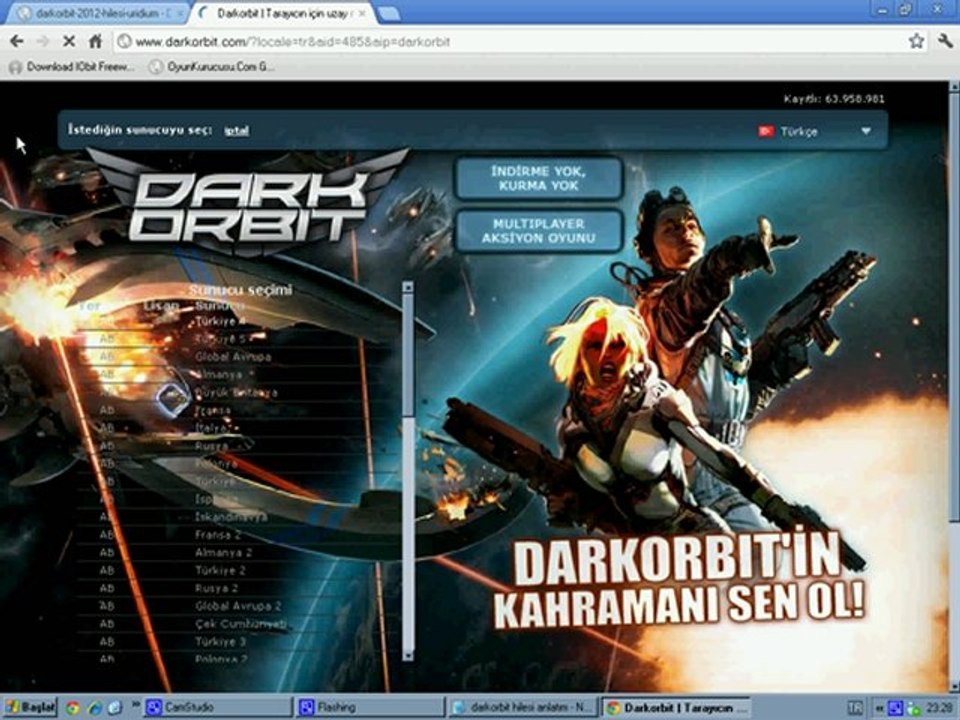
Task: Open the Başlat start menu
Action: coord(30,707)
